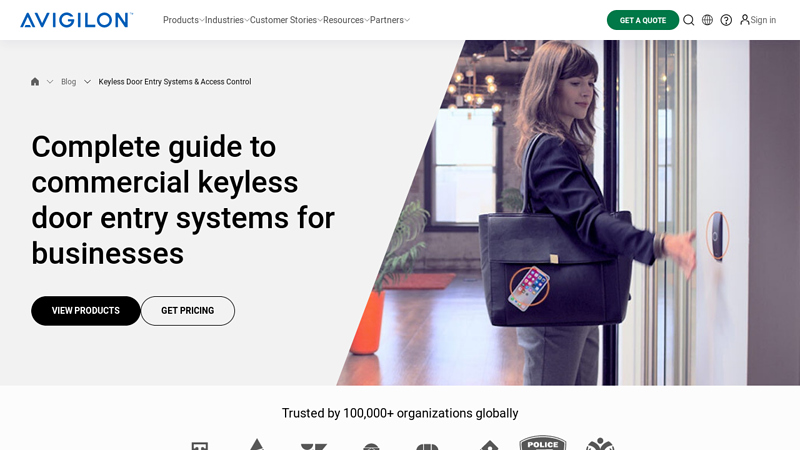Click the phone in the hero image
The width and height of the screenshot is (800, 450).
528,288
